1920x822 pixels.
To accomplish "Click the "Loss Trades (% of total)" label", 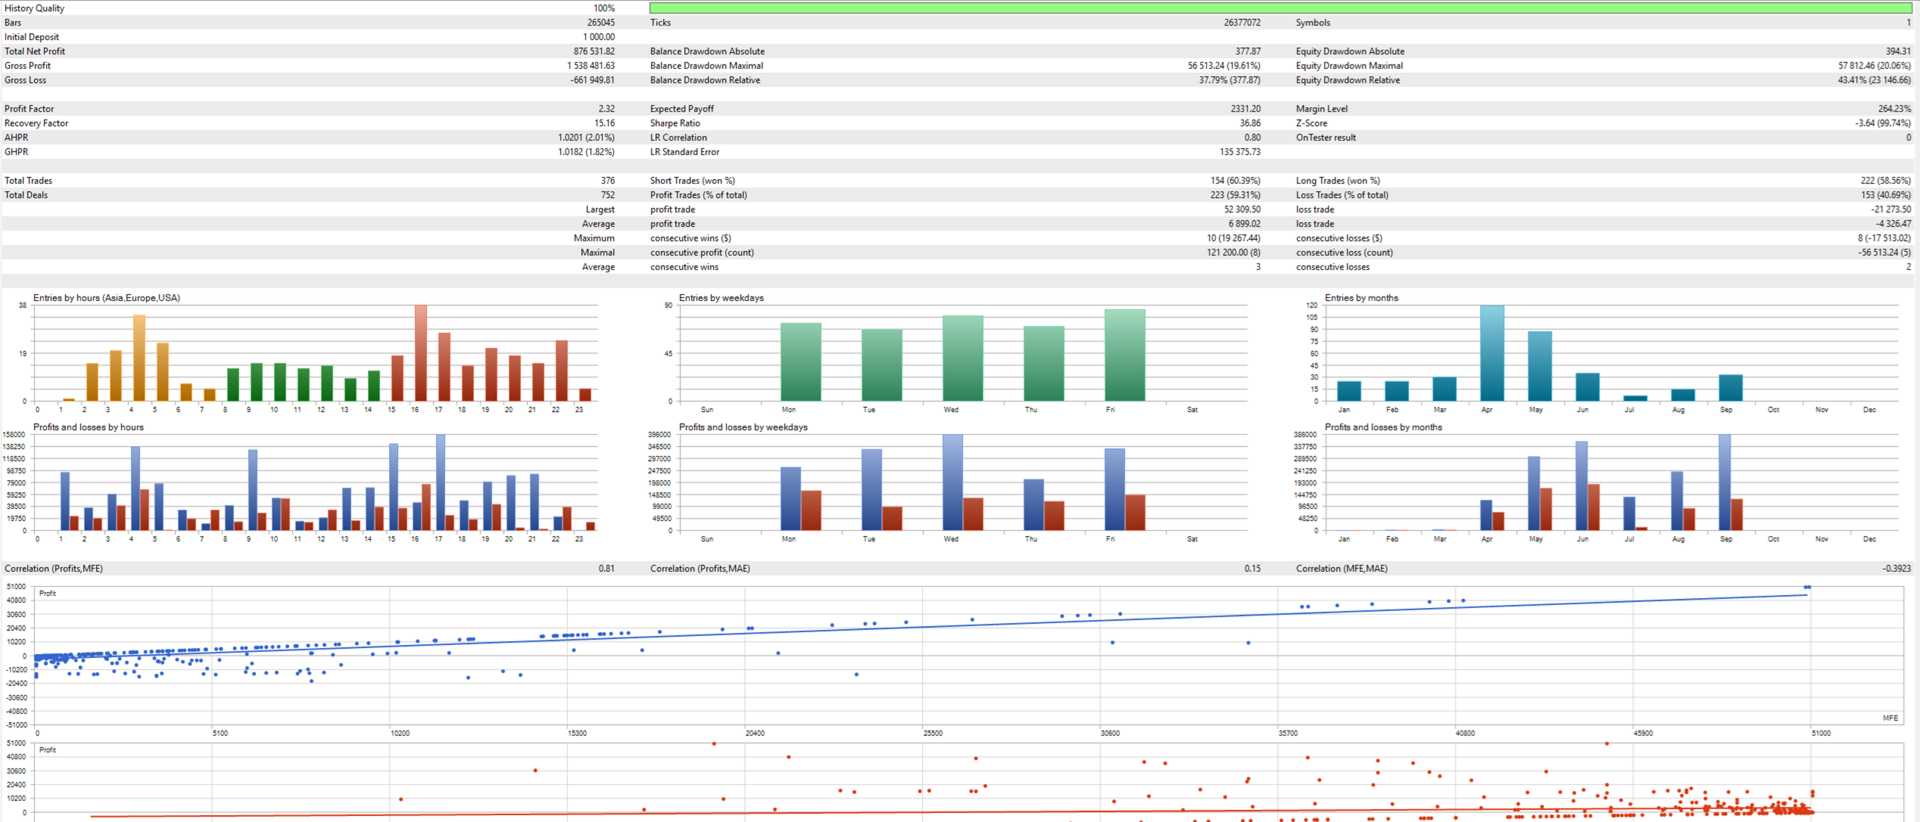I will pyautogui.click(x=1342, y=195).
